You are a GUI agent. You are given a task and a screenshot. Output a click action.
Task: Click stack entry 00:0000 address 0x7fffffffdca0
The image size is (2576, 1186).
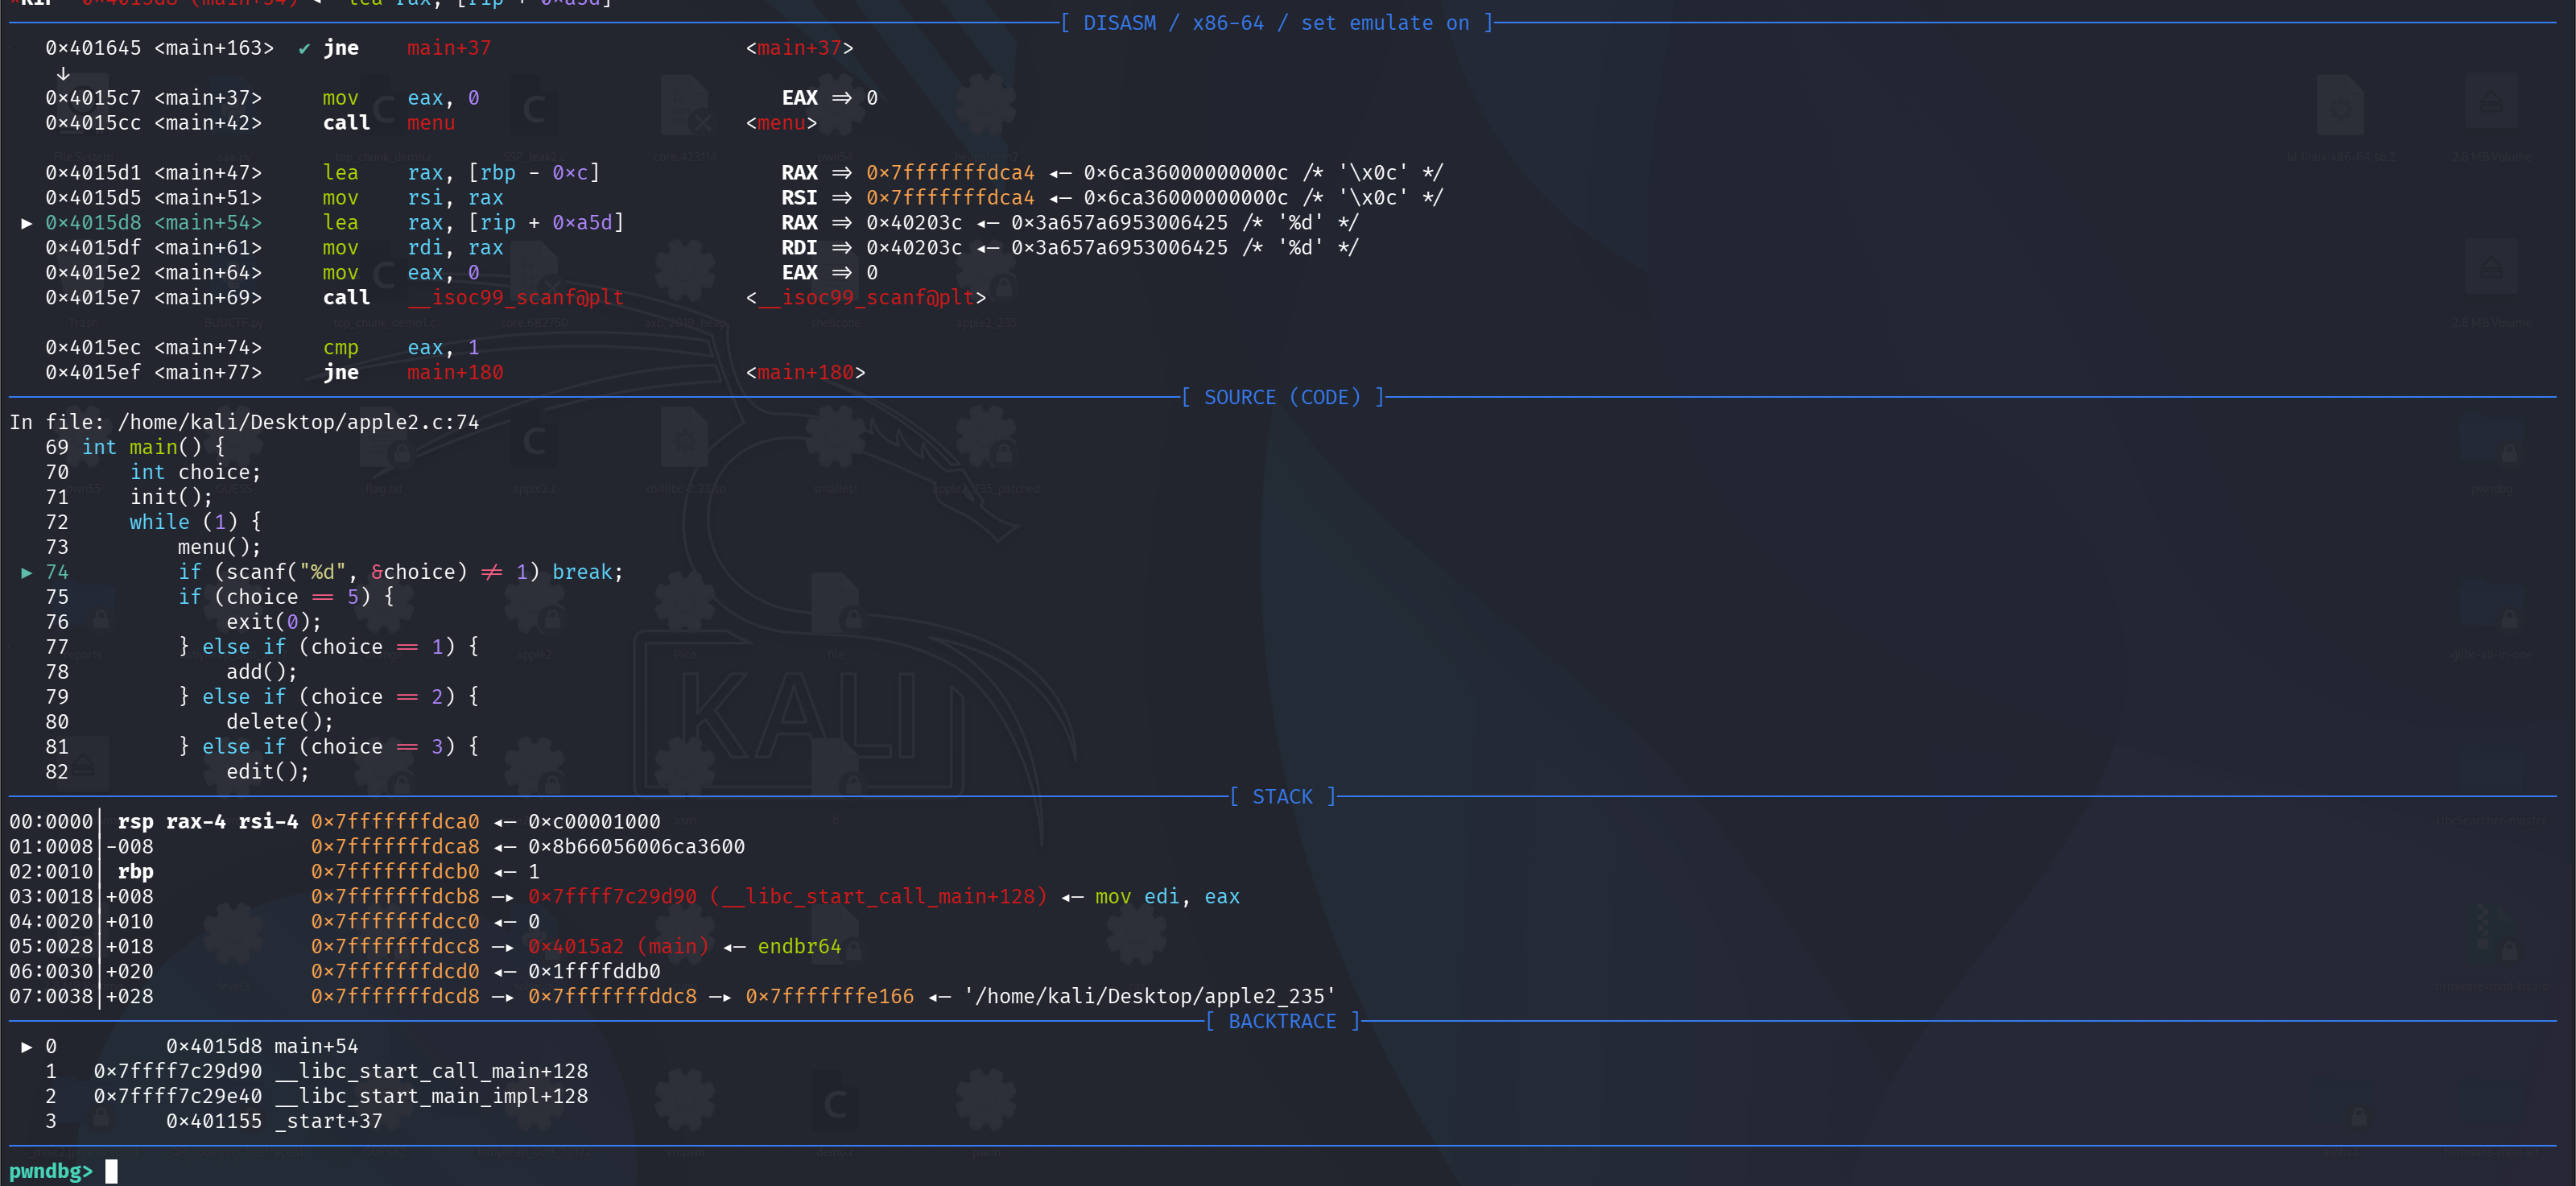(395, 822)
